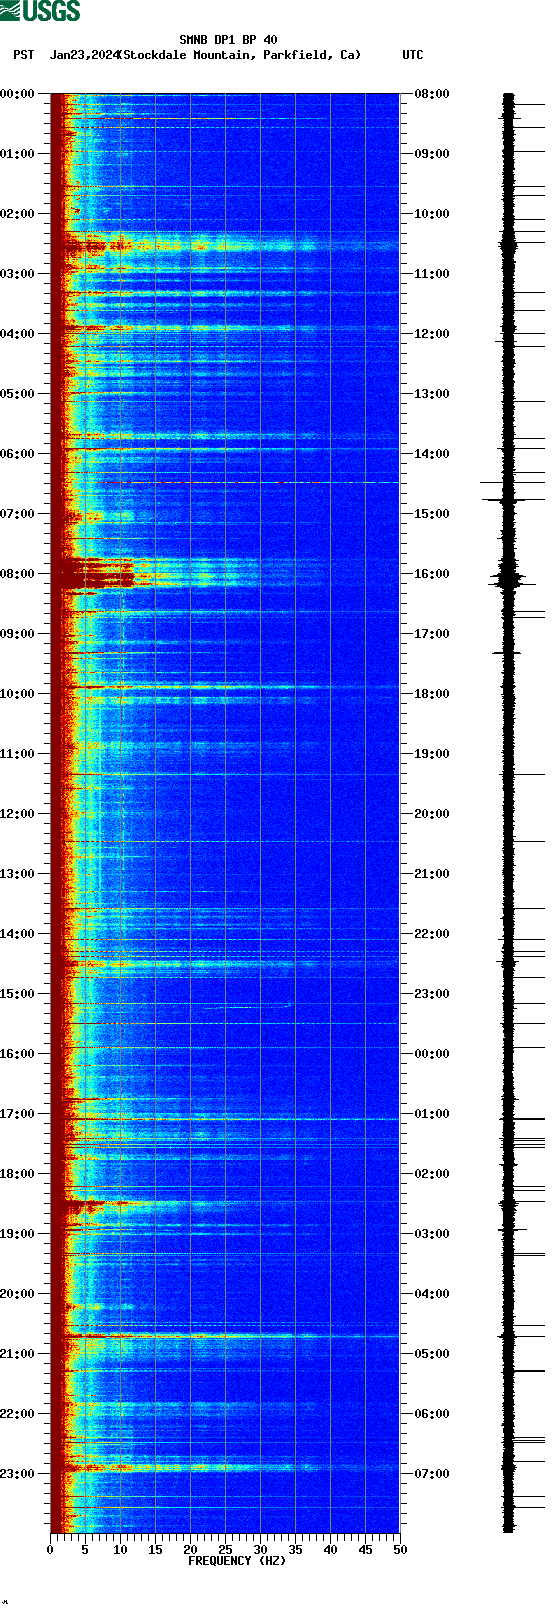The height and width of the screenshot is (1613, 552).
Task: Click the 'UTC' timezone label
Action: click(413, 55)
